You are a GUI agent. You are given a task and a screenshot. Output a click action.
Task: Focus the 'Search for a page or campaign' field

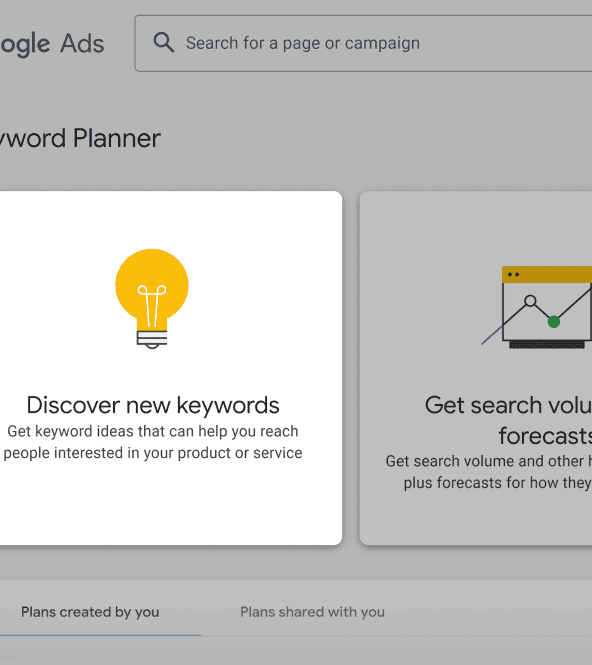click(x=363, y=43)
